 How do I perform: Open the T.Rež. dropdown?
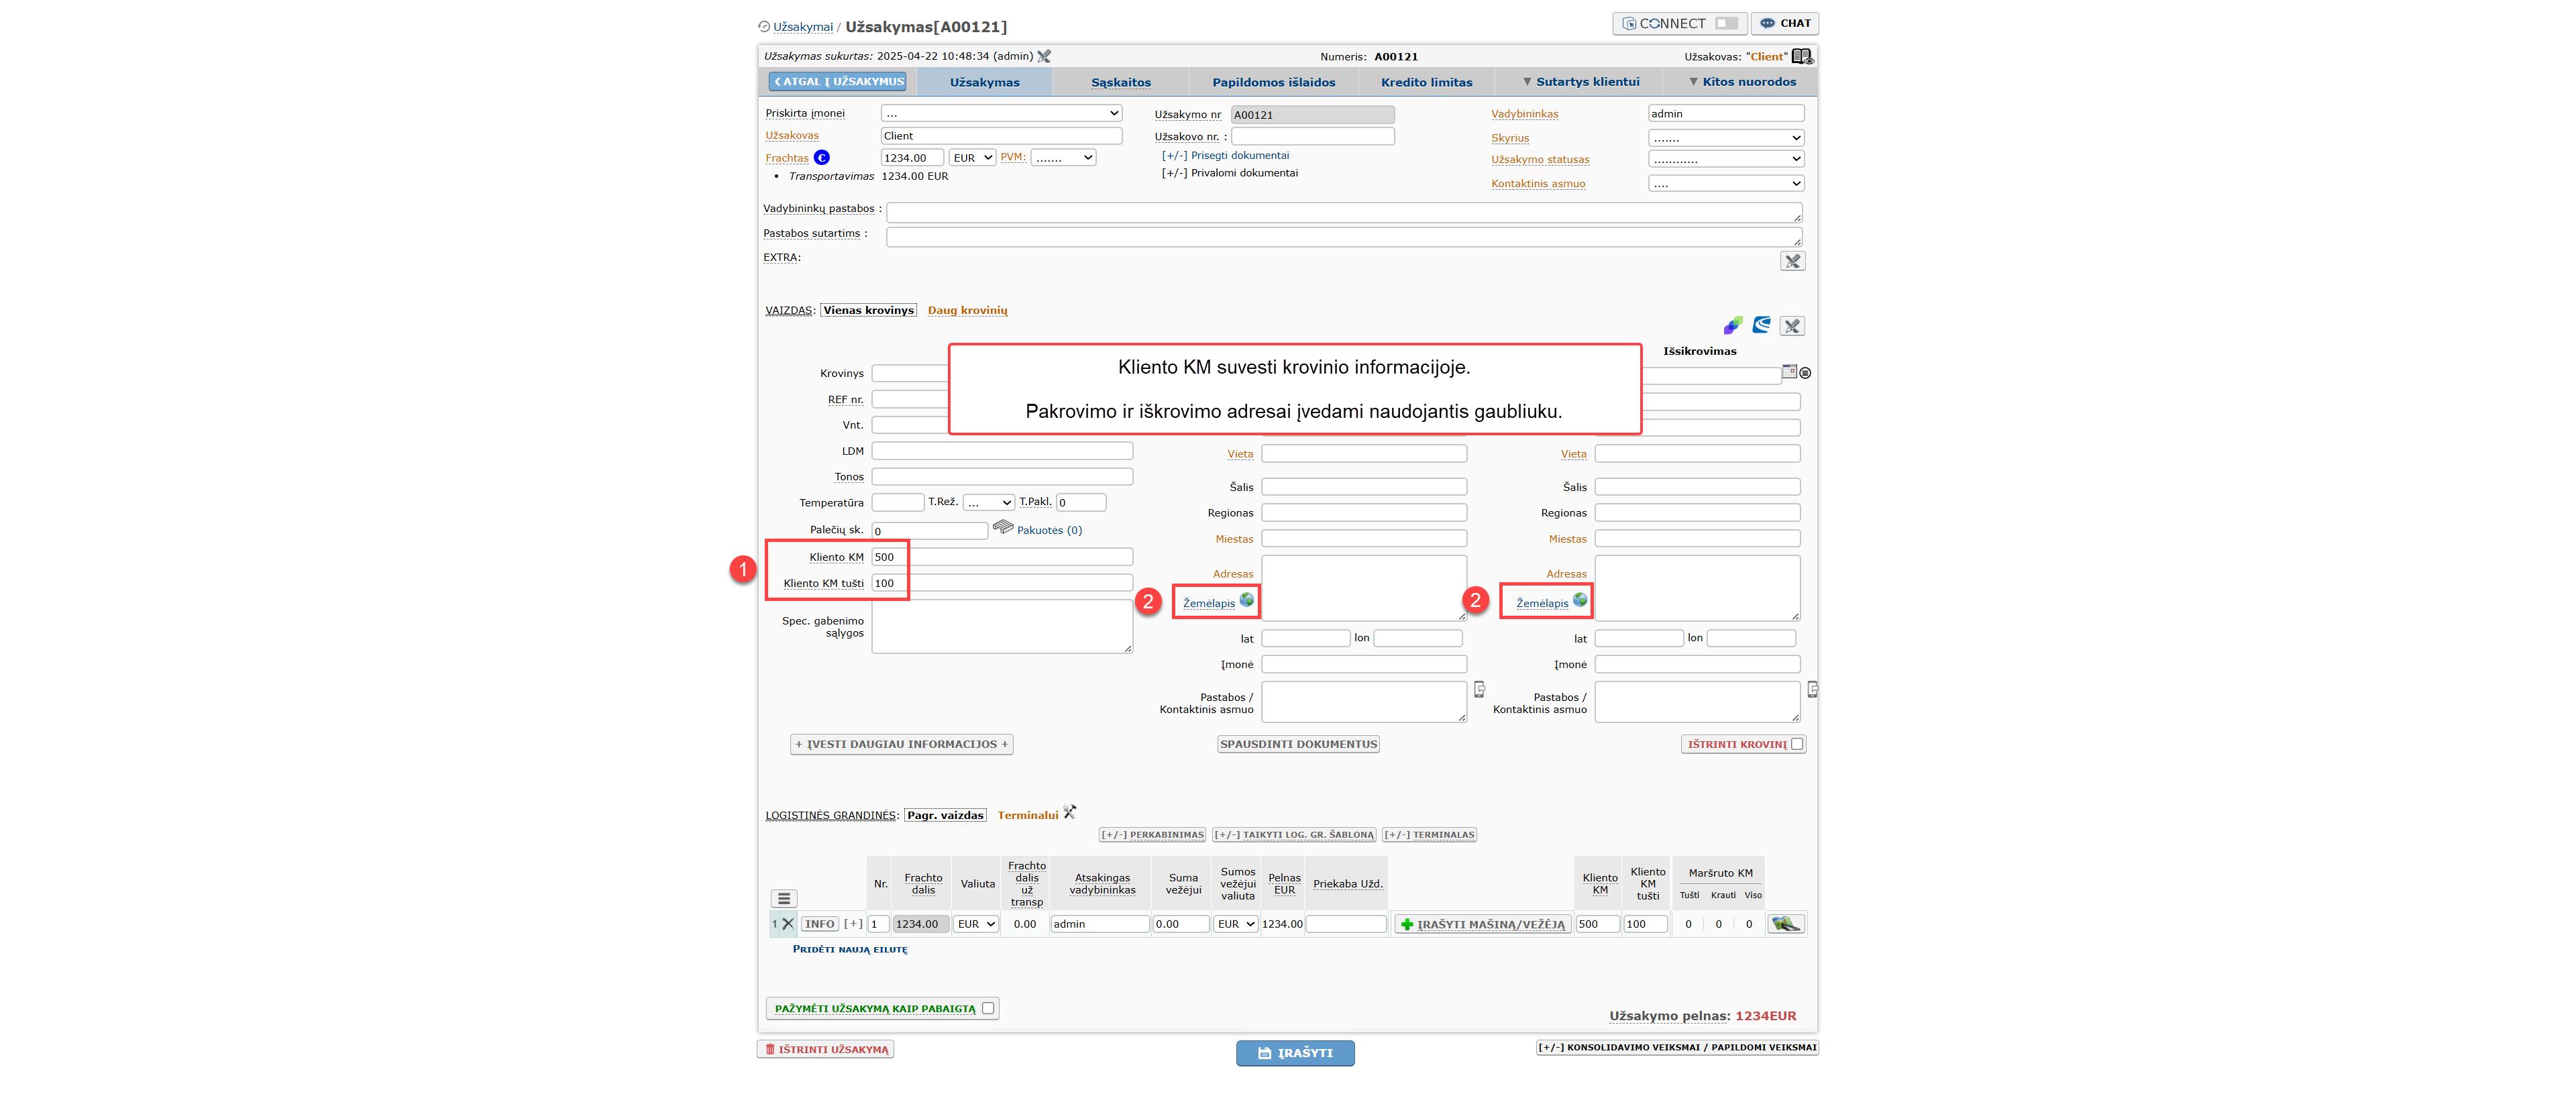pos(989,503)
